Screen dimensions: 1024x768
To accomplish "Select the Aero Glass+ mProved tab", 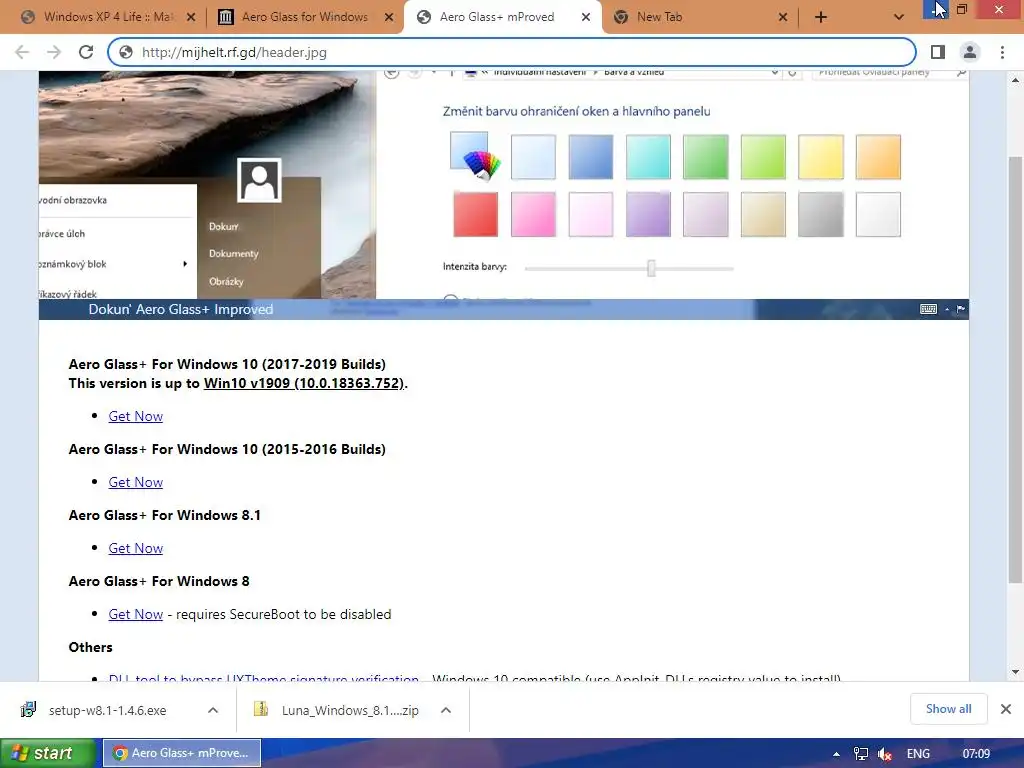I will coord(500,17).
